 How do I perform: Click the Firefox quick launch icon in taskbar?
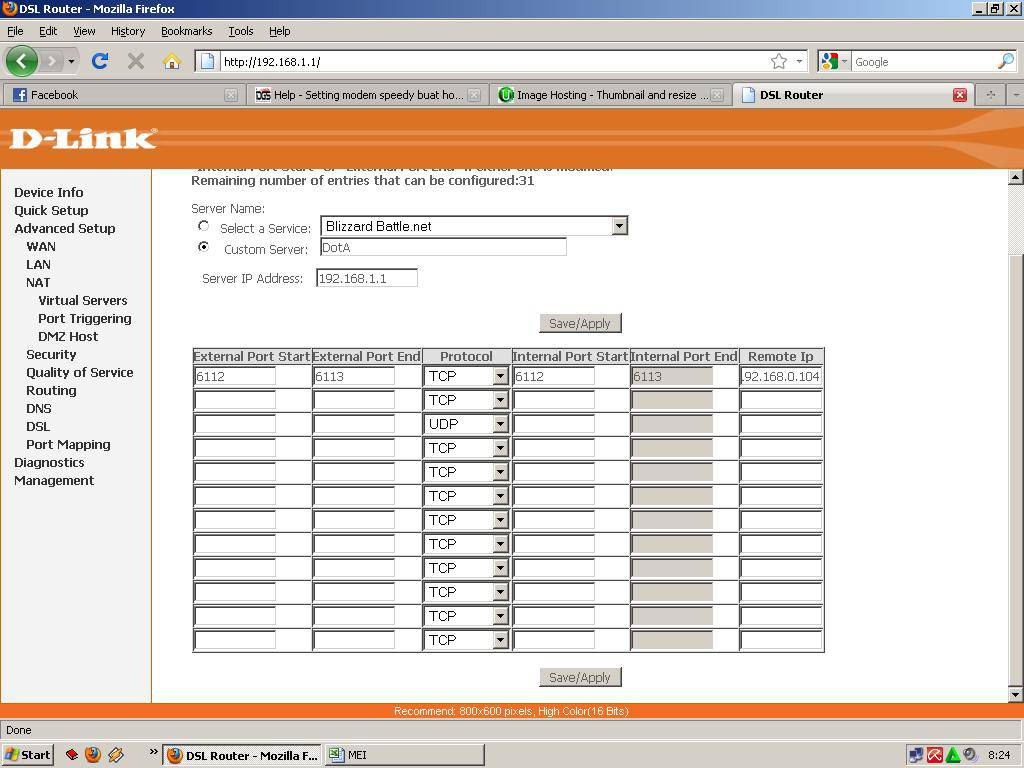pos(93,755)
